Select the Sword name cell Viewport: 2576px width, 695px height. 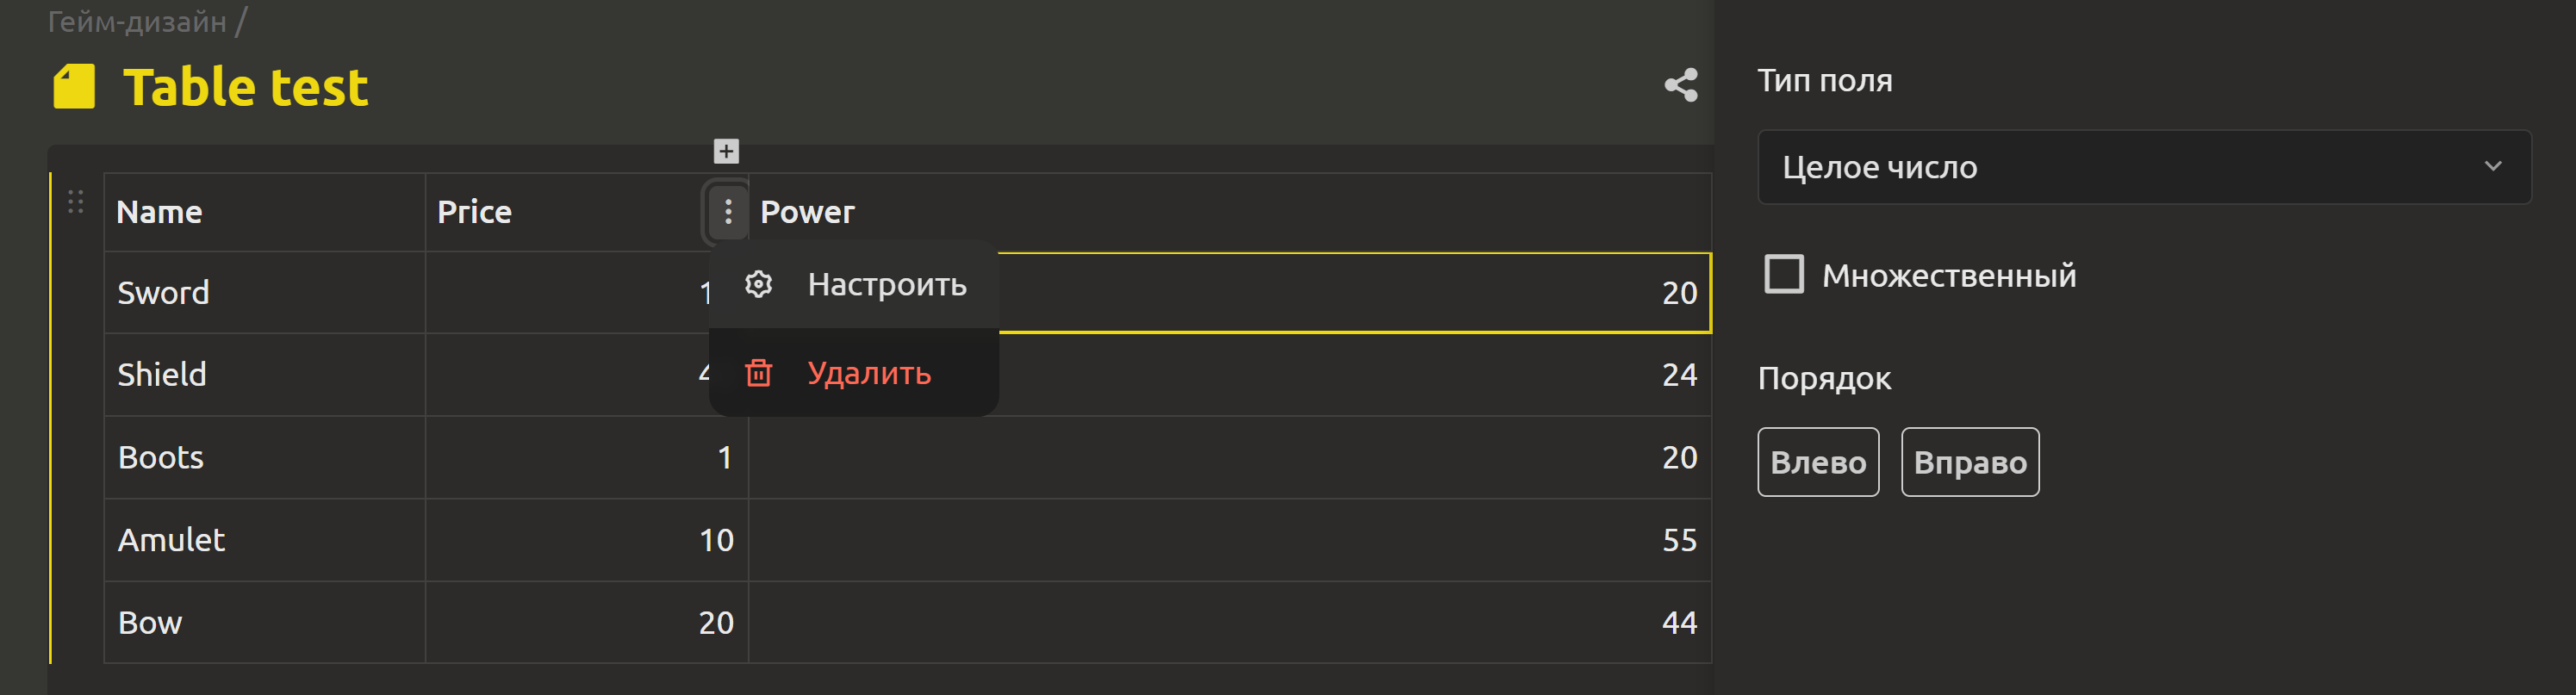point(265,293)
